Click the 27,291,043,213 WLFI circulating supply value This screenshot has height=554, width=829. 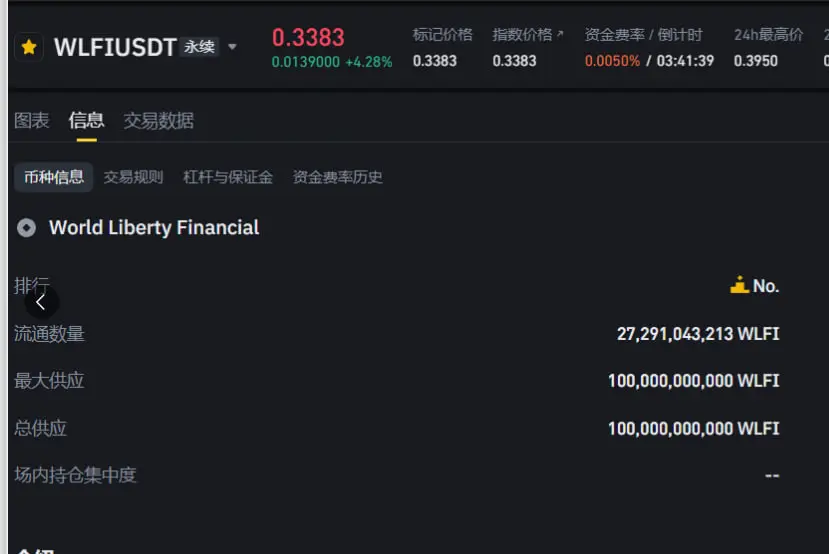pyautogui.click(x=698, y=334)
